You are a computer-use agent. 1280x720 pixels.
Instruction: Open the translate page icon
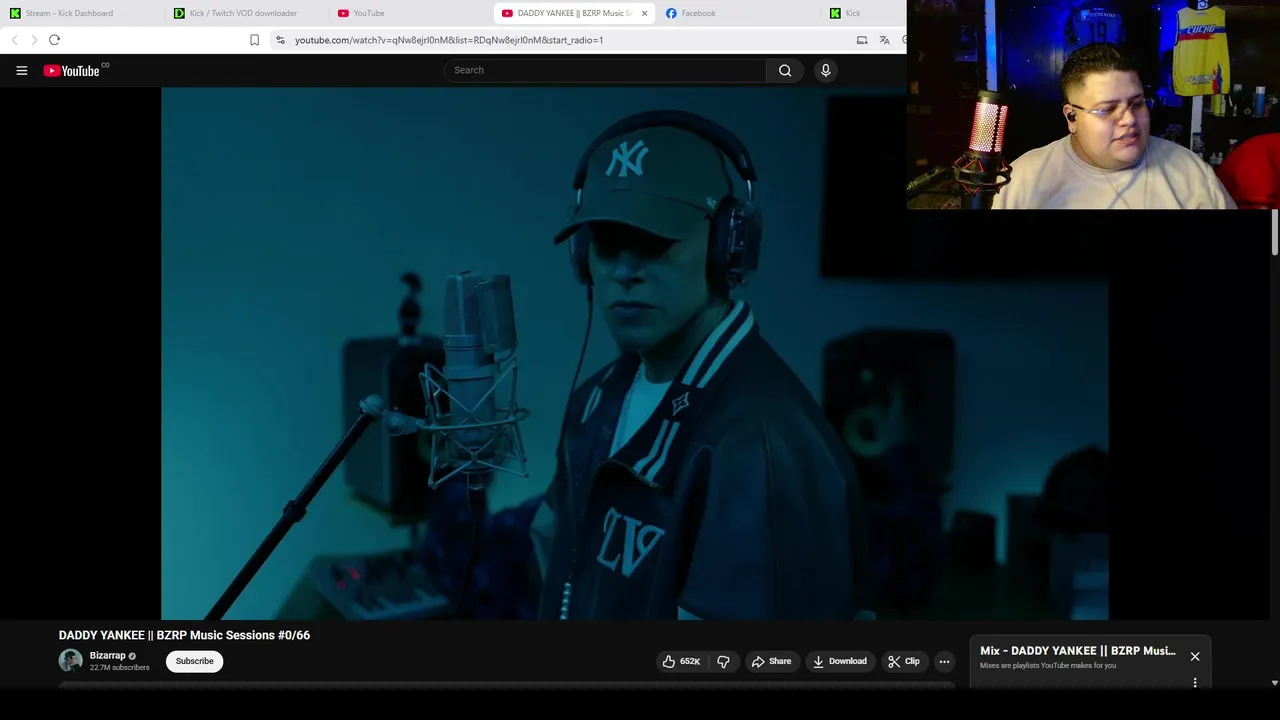point(884,40)
